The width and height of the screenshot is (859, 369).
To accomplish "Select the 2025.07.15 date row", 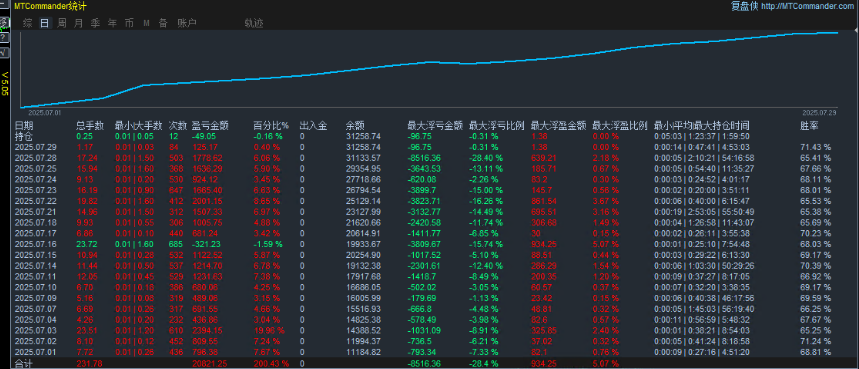I will 36,255.
